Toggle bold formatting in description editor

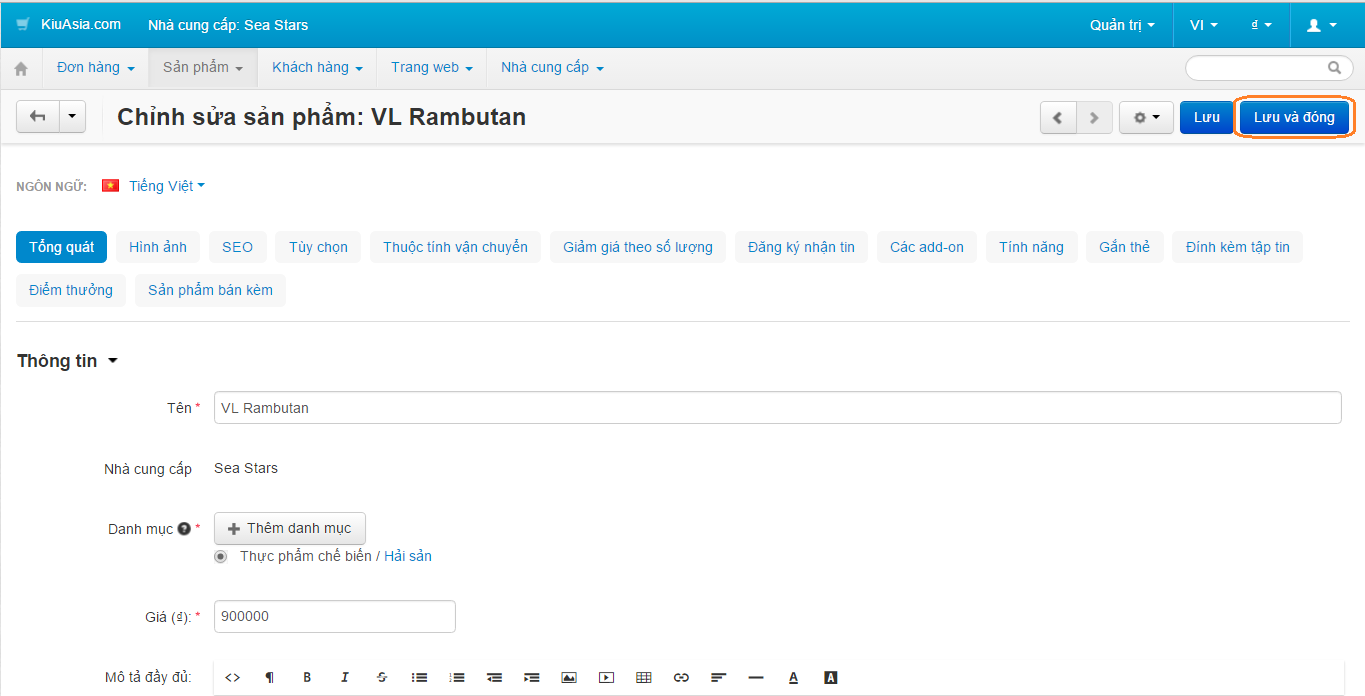coord(307,677)
